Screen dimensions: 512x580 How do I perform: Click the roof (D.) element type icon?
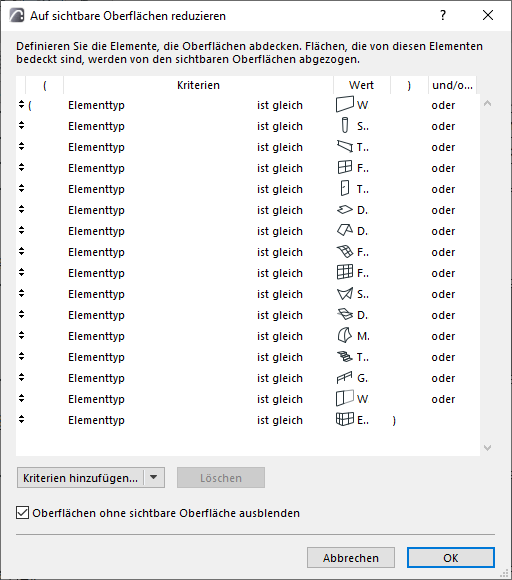(345, 230)
